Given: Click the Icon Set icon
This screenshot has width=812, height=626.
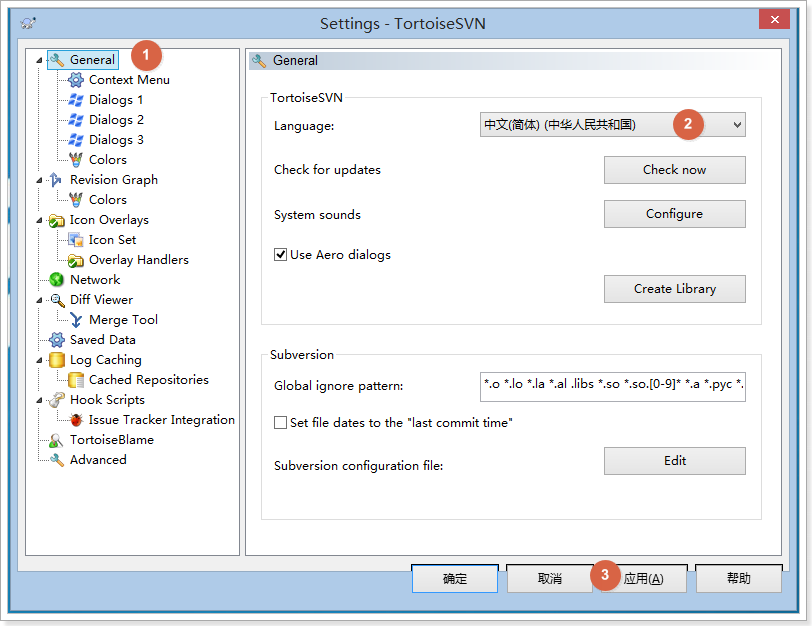Looking at the screenshot, I should (76, 240).
